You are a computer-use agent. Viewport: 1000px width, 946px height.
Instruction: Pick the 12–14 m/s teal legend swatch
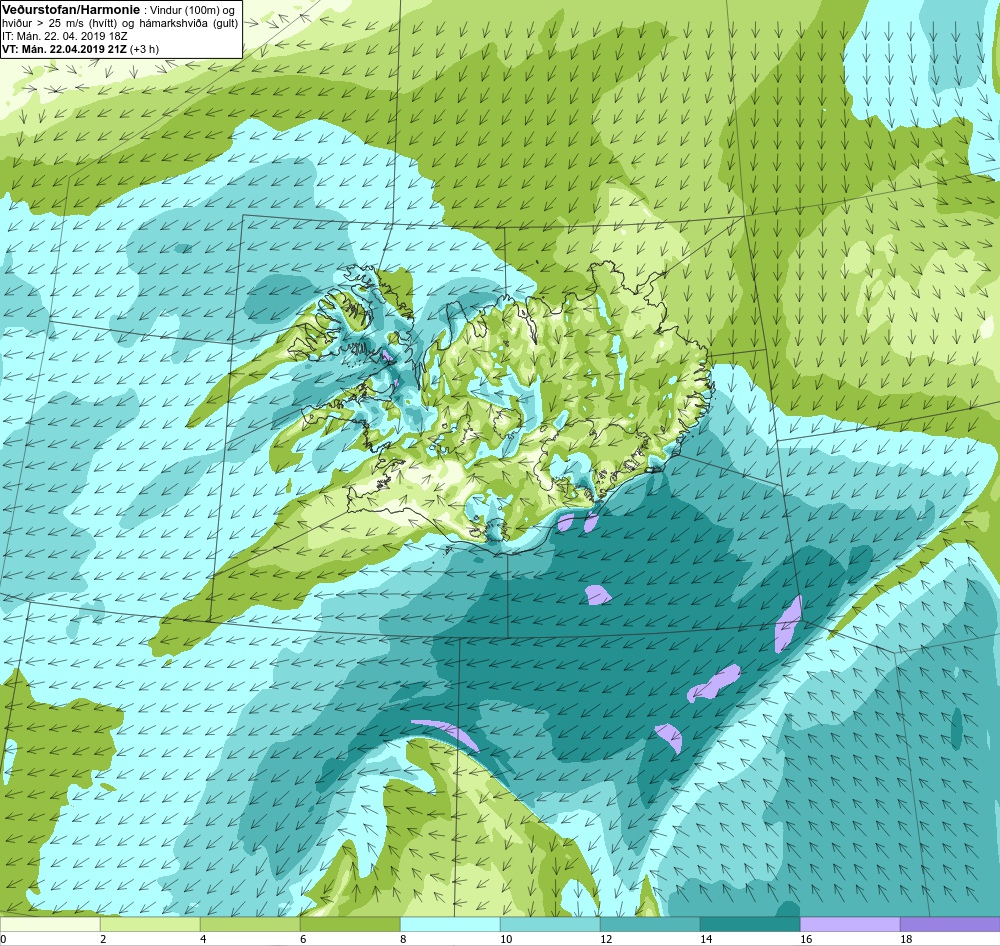(650, 924)
